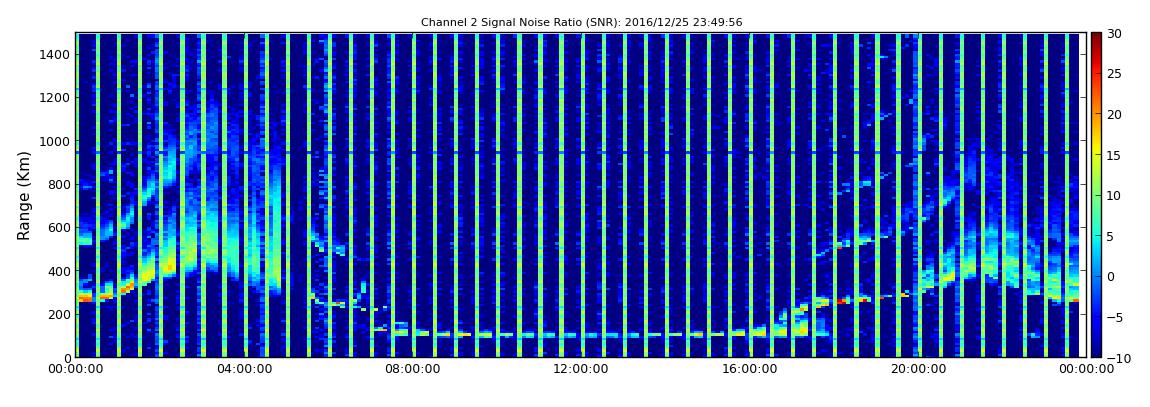Screen dimensions: 1150x407
Task: Click the 200 range tick label
Action: 59,314
